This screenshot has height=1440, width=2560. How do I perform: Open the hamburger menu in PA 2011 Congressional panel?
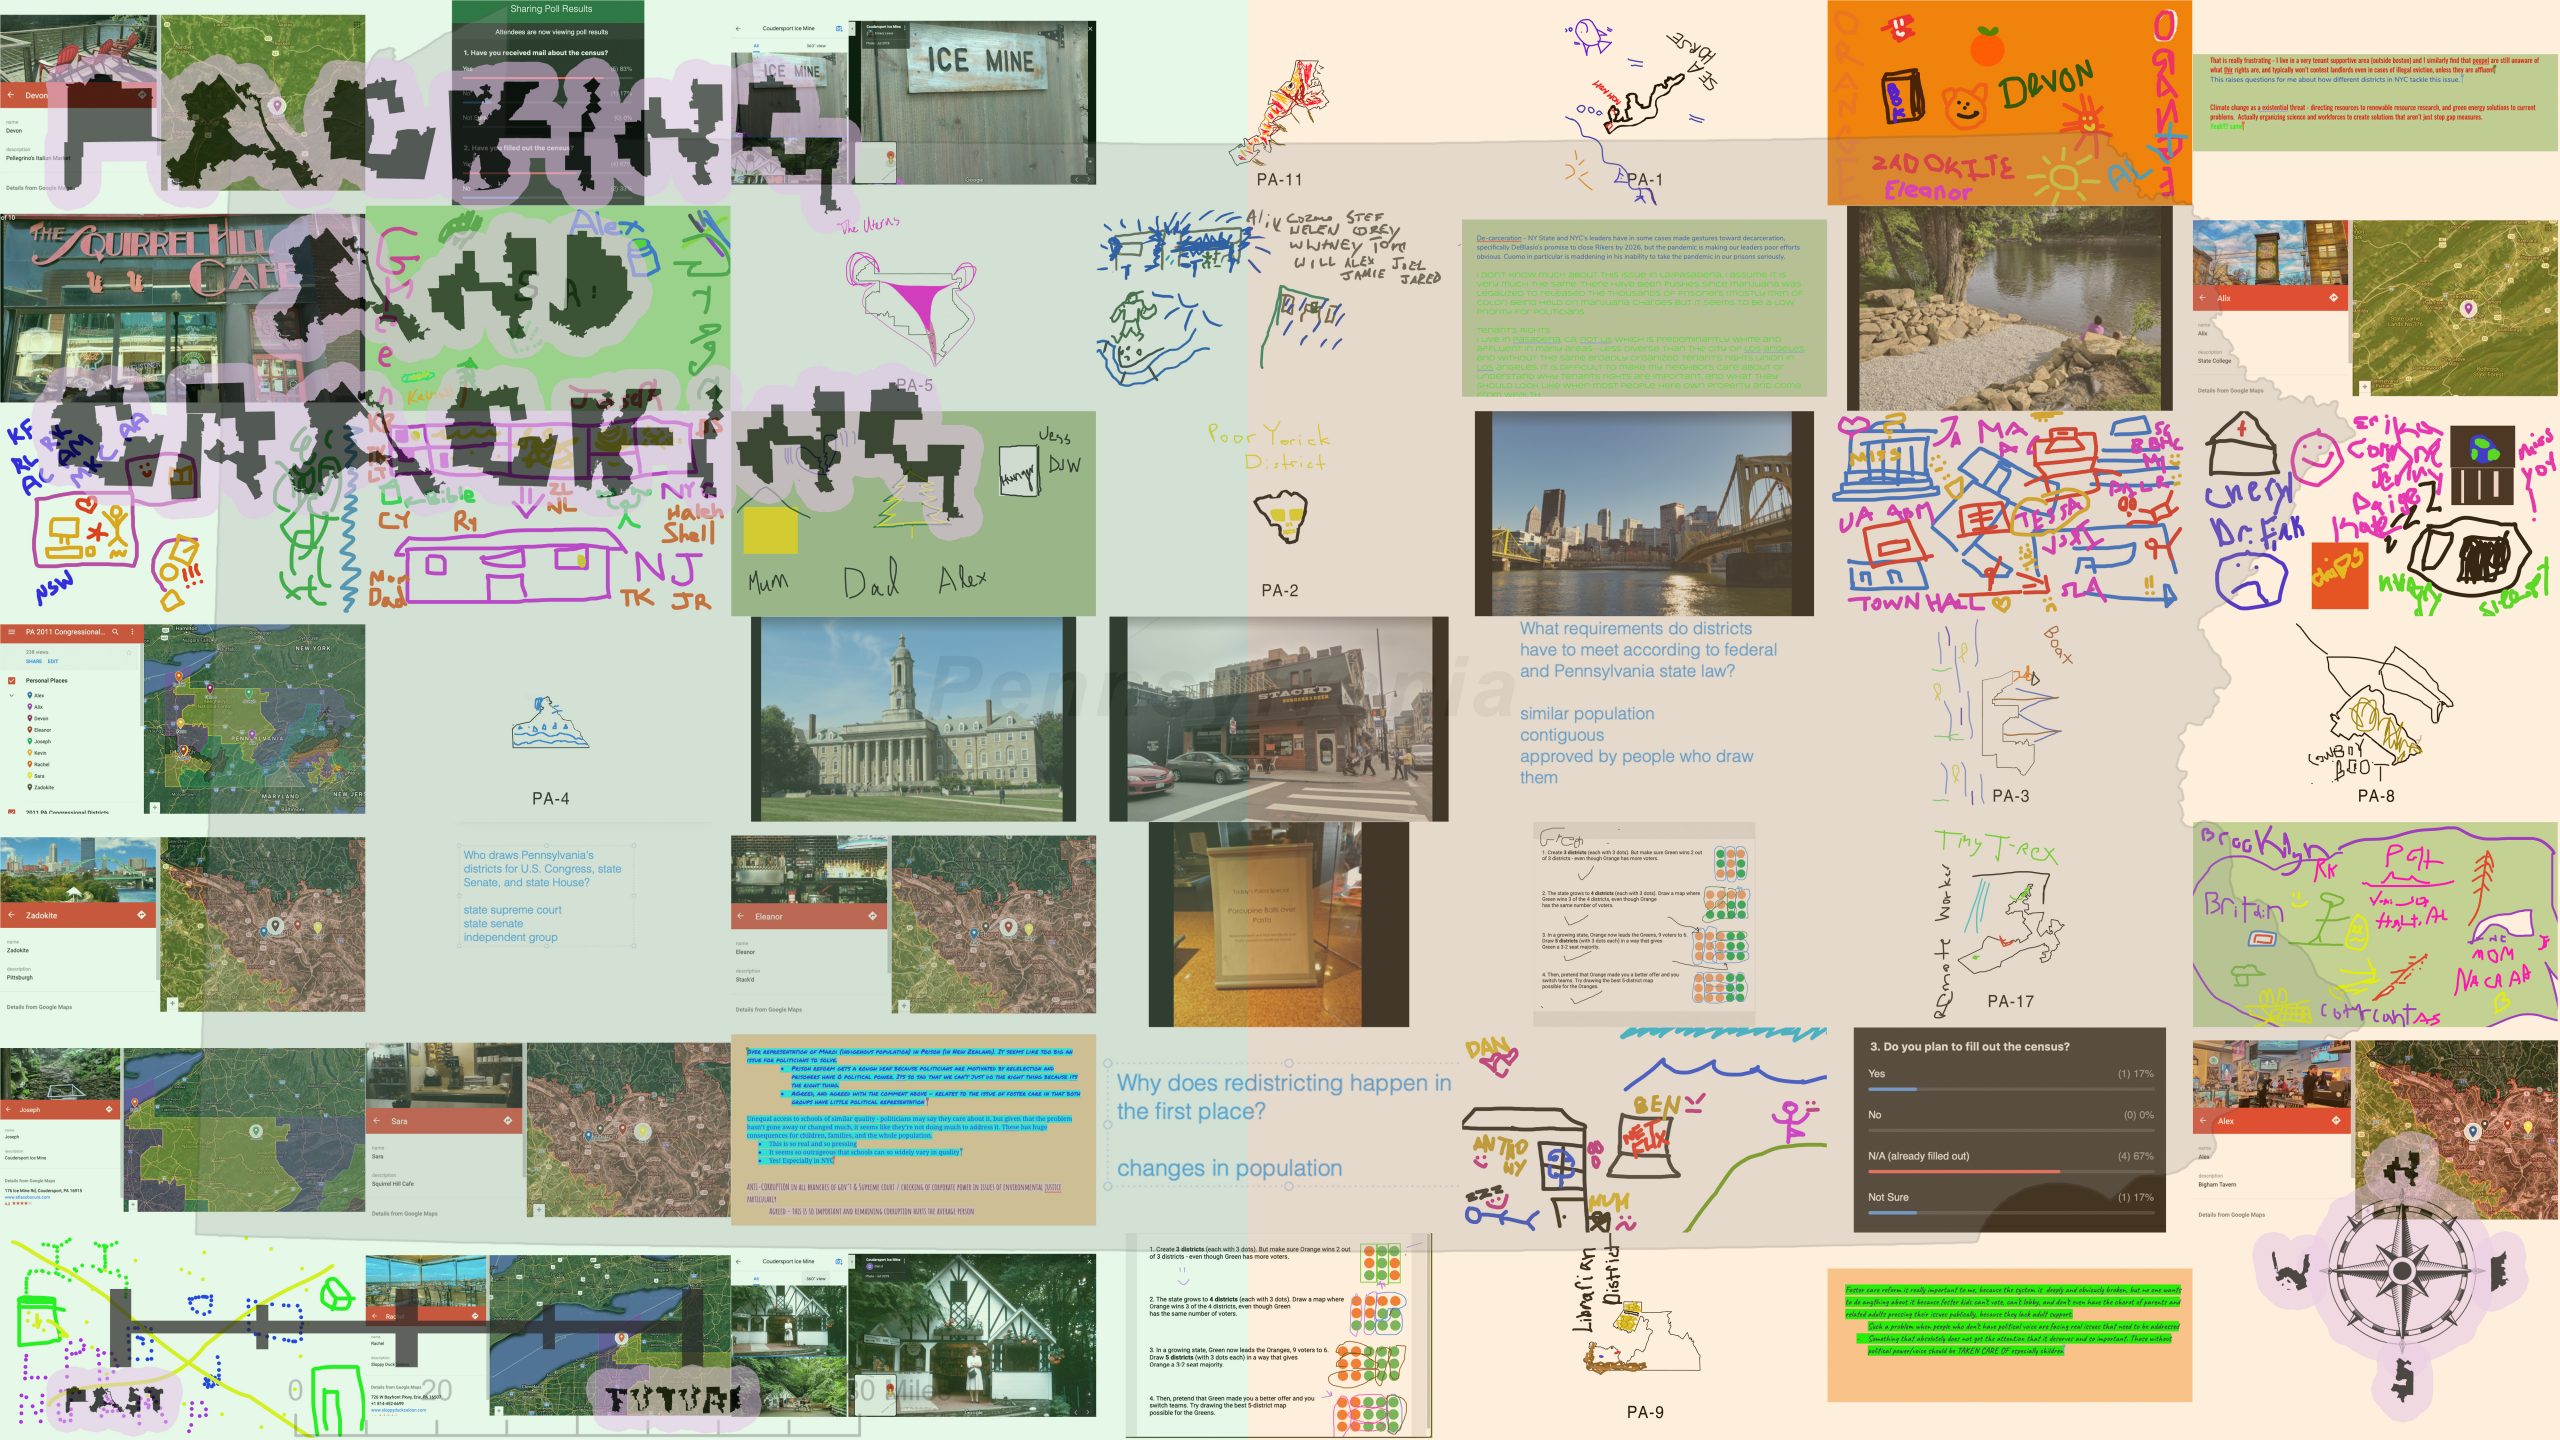click(x=11, y=632)
